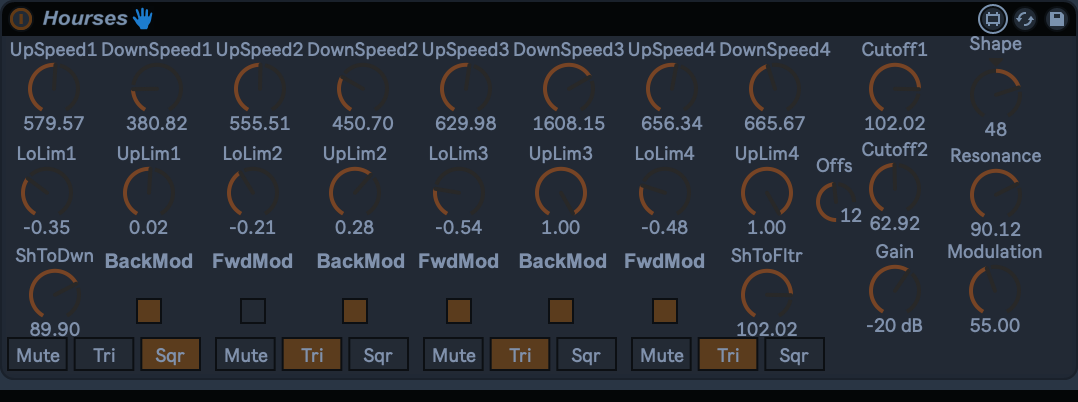The image size is (1078, 402).
Task: Click the ShToFltr knob
Action: coord(766,294)
